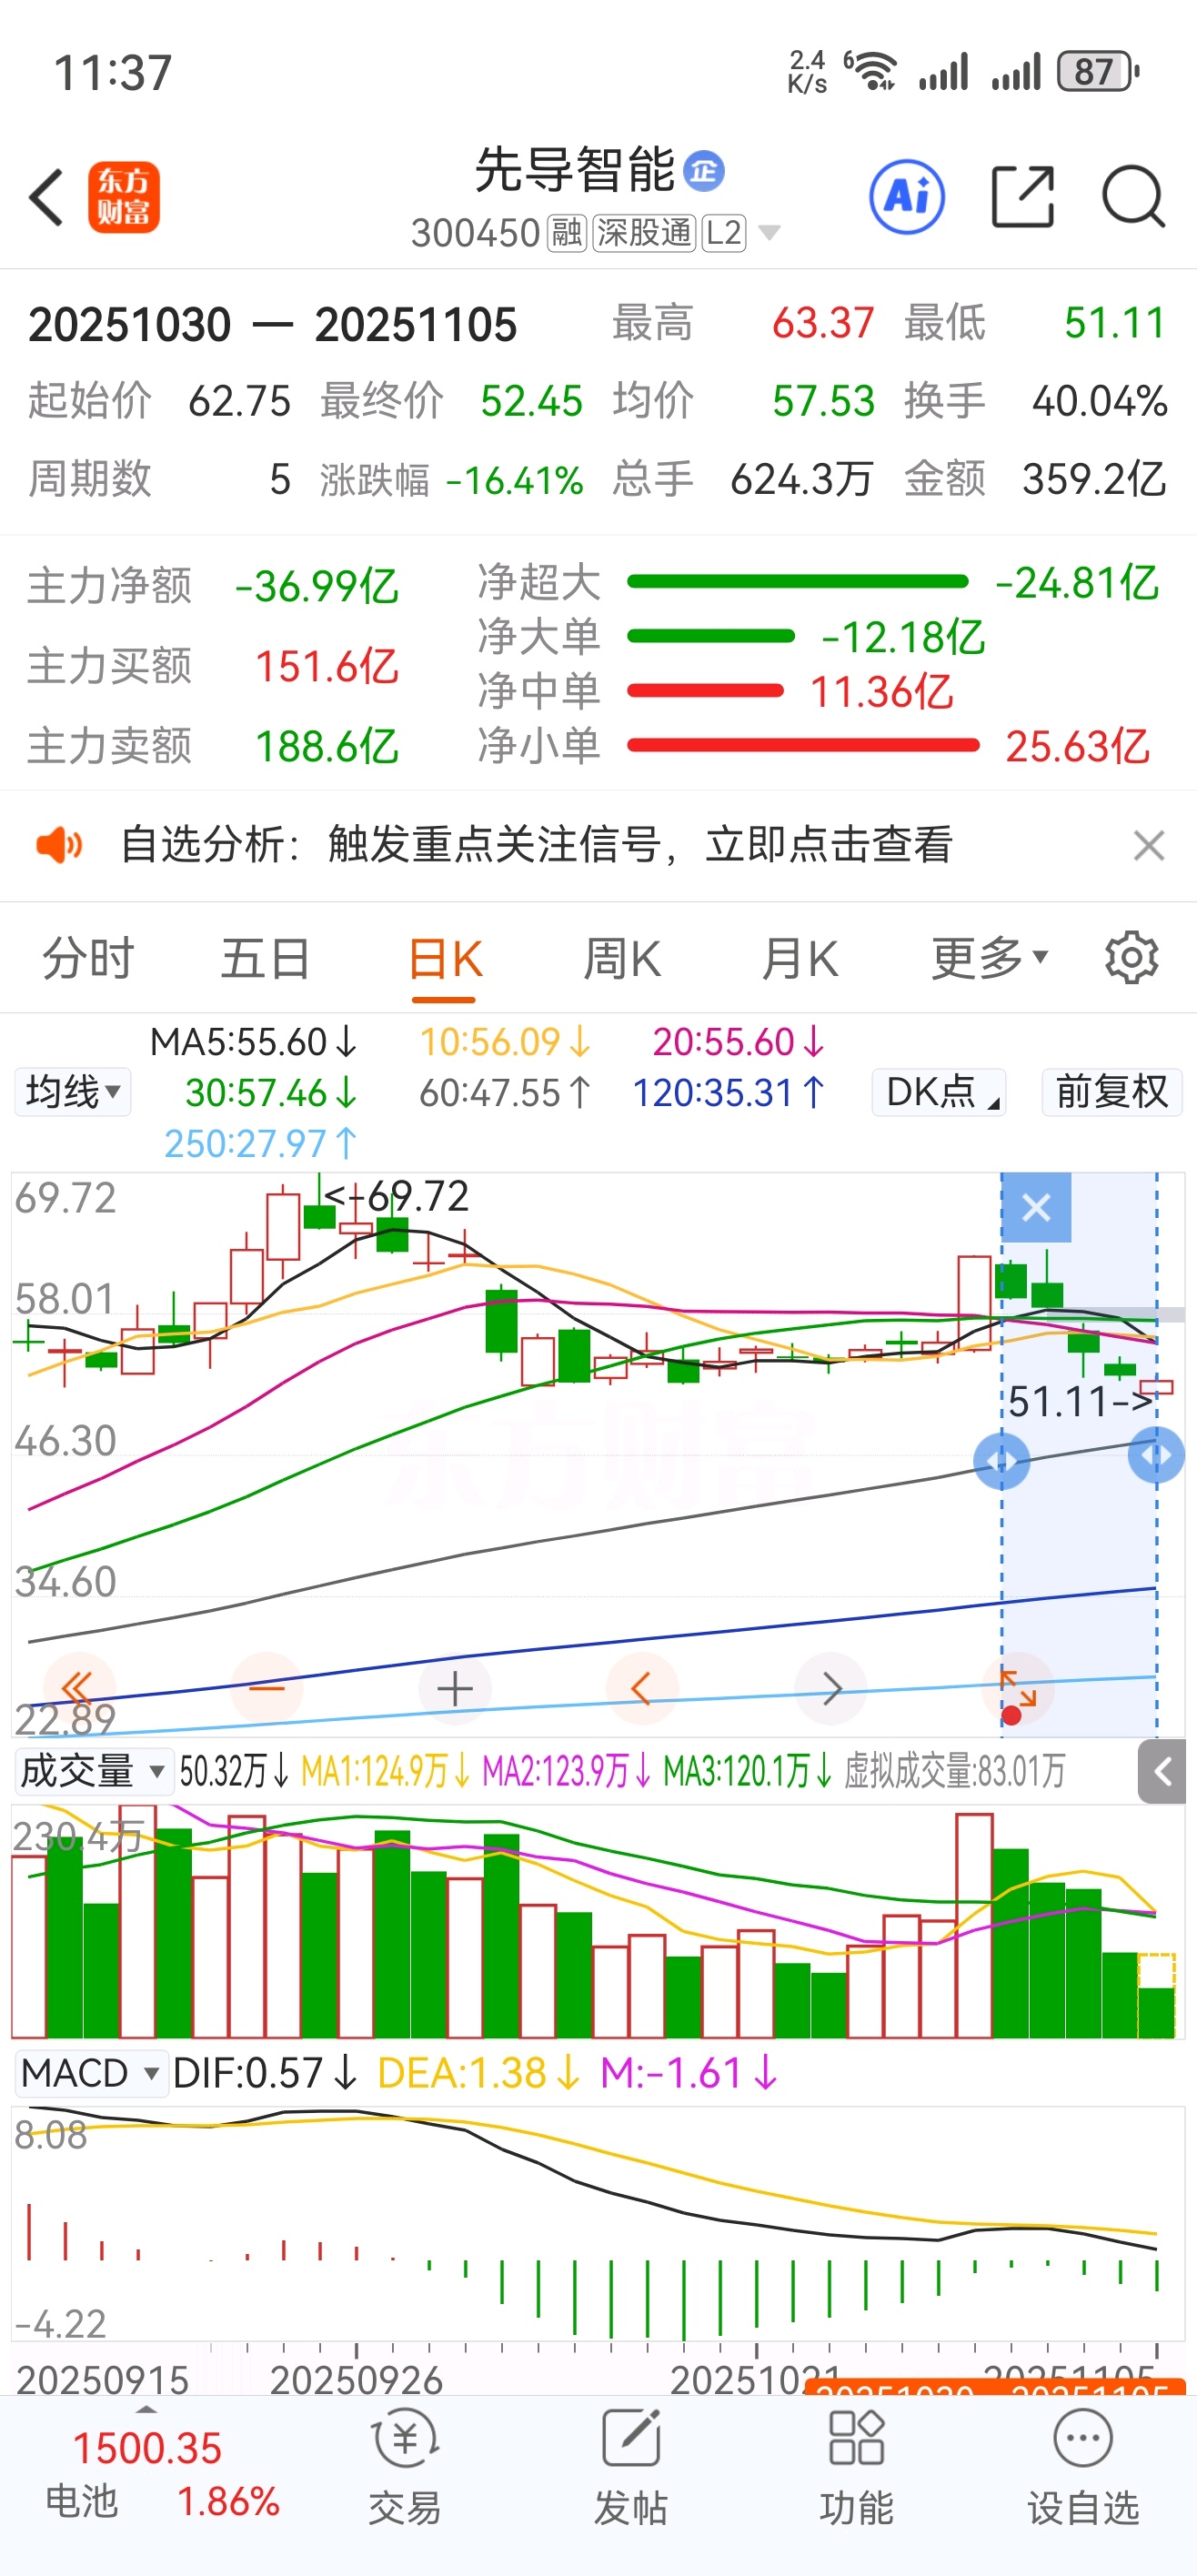
Task: Tap the 融 margin tag
Action: coord(567,233)
